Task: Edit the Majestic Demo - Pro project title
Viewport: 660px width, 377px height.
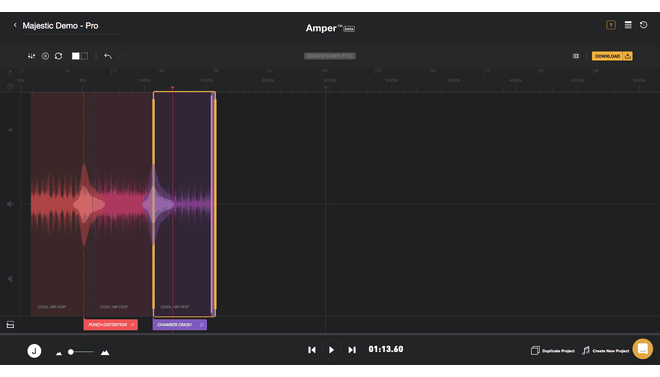Action: [x=60, y=26]
